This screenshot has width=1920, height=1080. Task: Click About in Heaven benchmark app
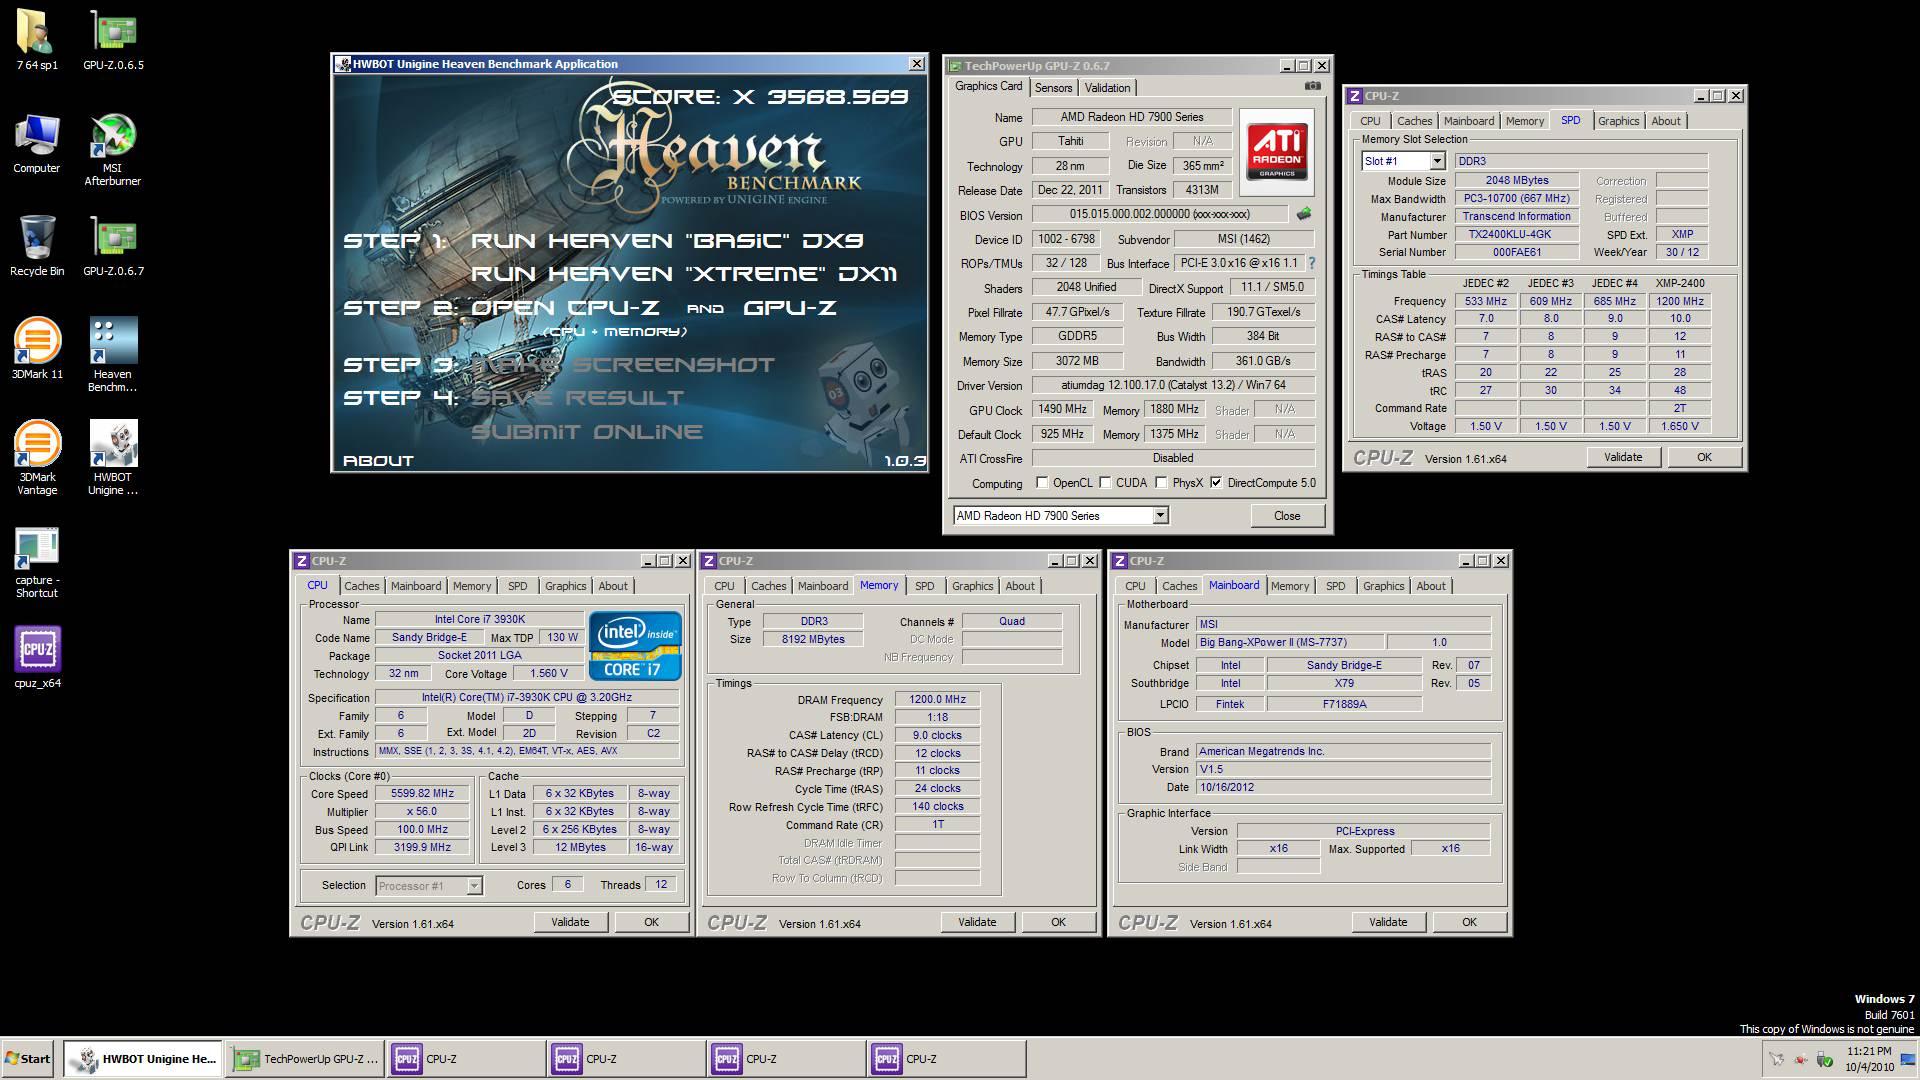coord(378,461)
